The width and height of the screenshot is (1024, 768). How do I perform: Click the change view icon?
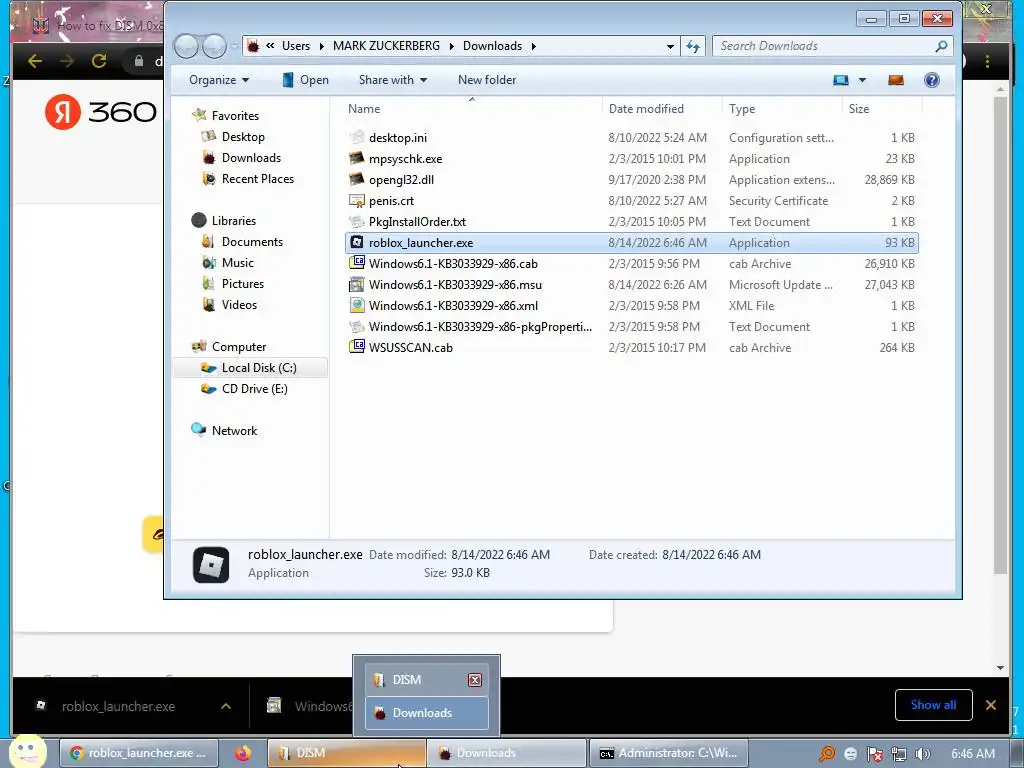pos(840,80)
